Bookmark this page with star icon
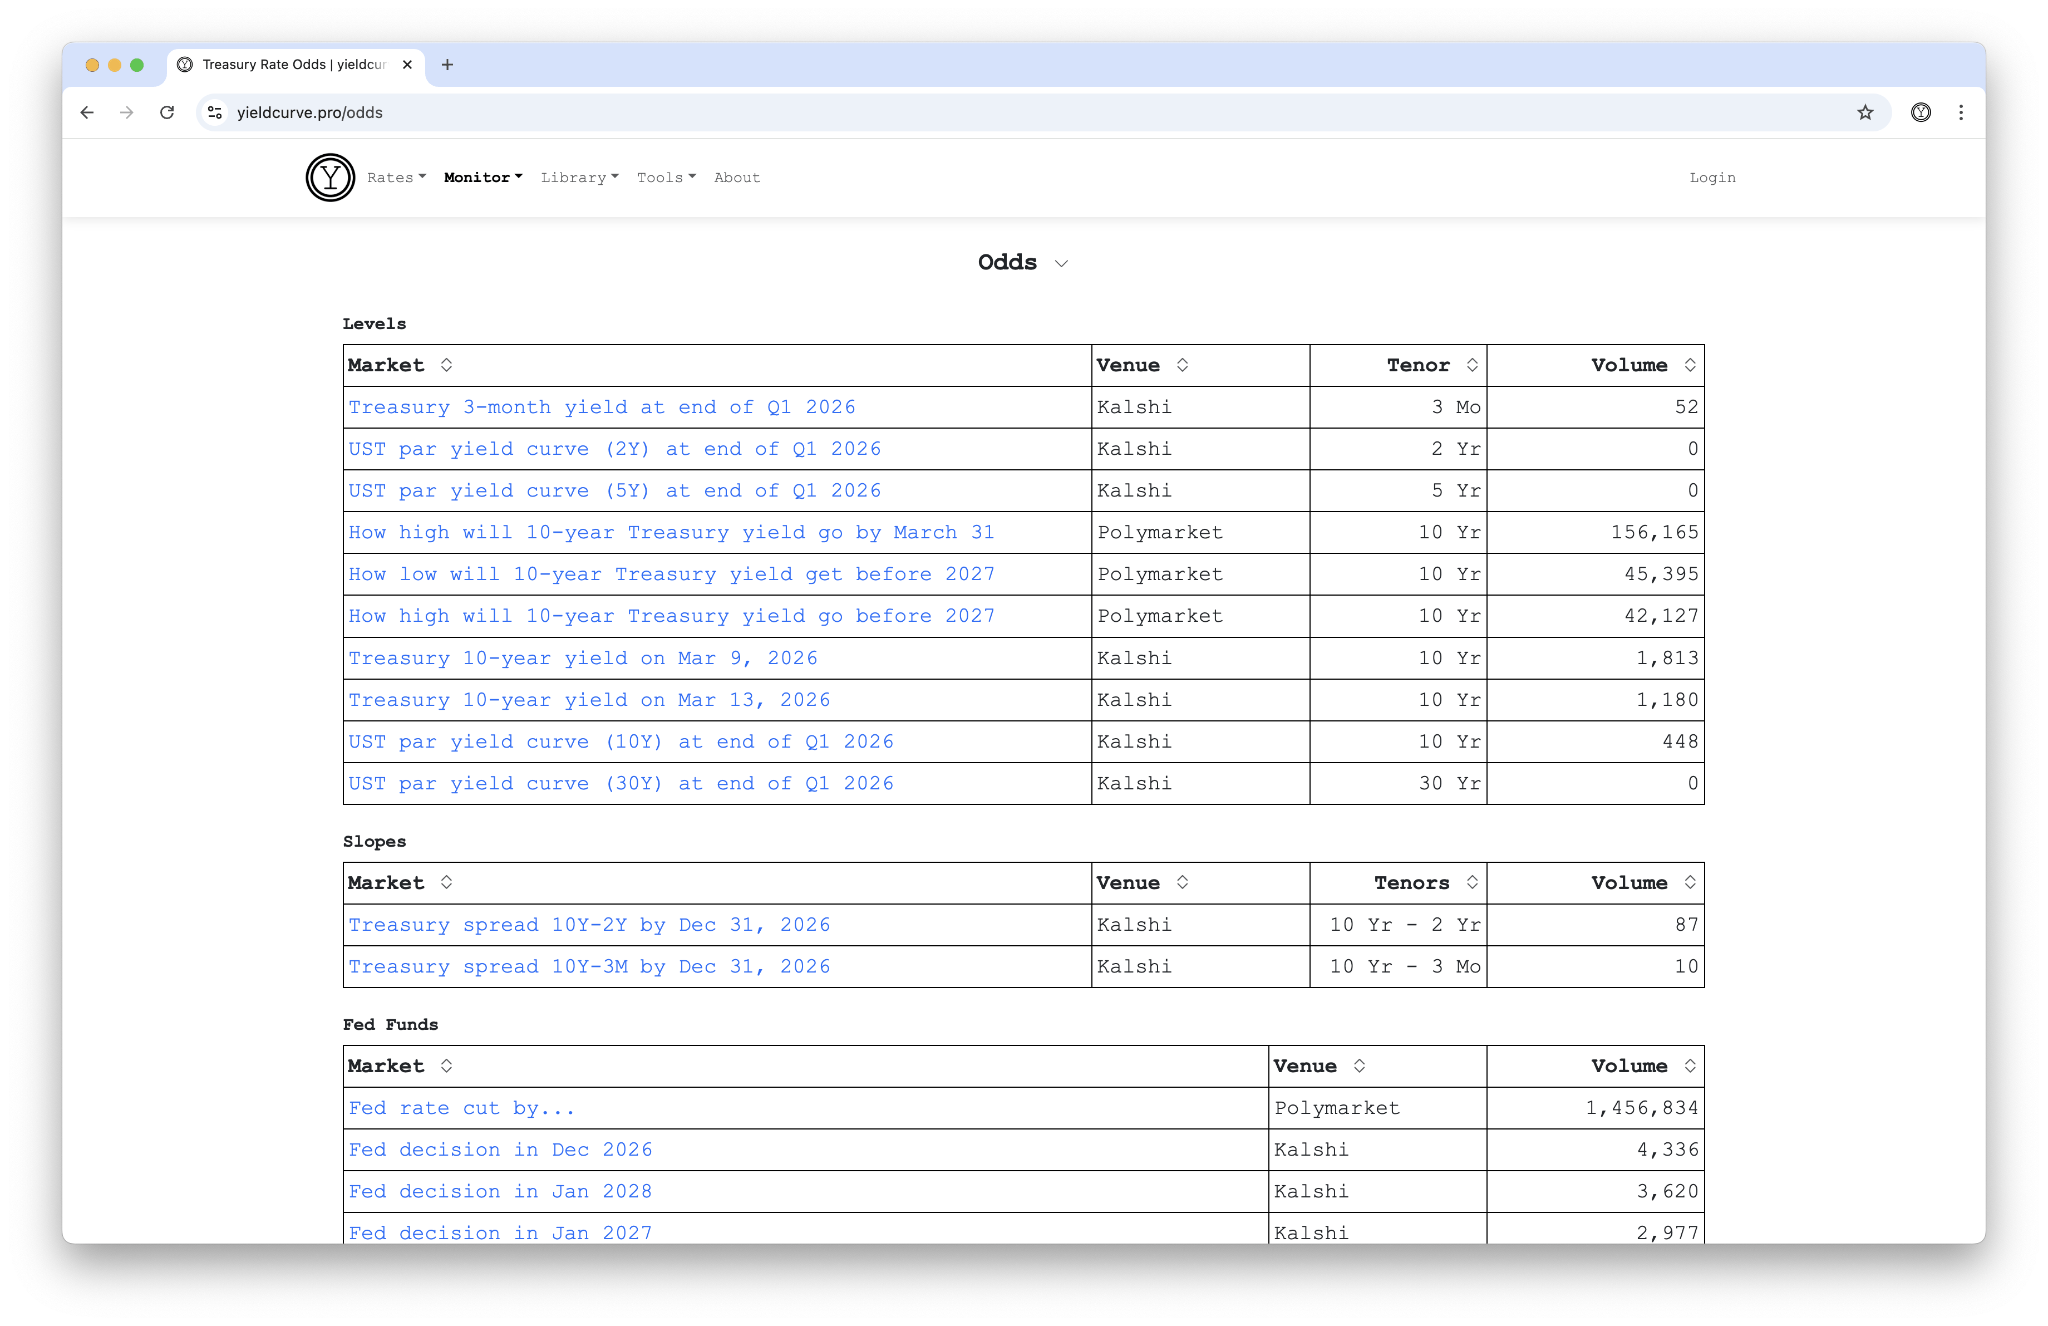The height and width of the screenshot is (1326, 2048). pos(1865,113)
